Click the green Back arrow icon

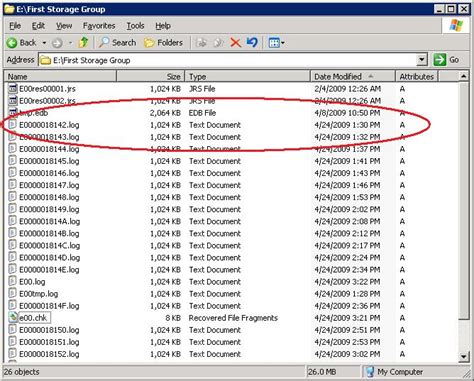[12, 43]
